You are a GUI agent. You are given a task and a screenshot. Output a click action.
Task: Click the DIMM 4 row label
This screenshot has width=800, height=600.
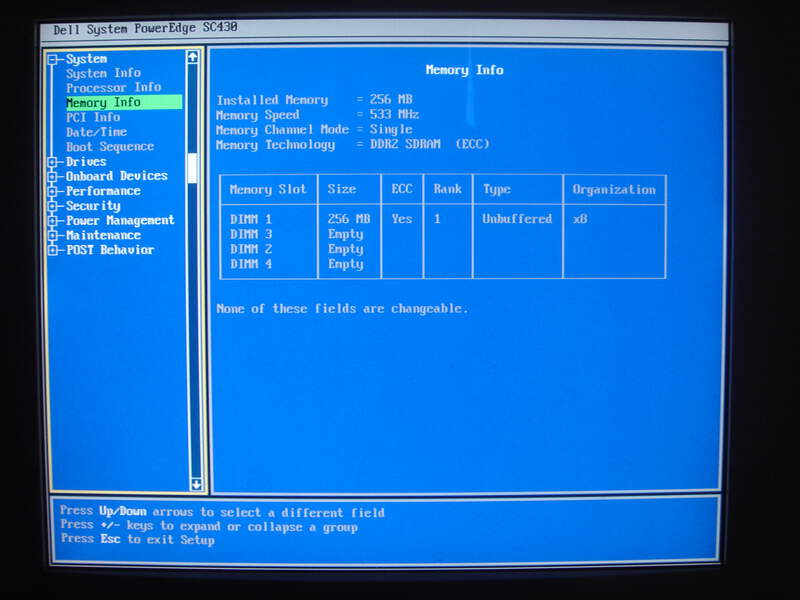[x=251, y=264]
